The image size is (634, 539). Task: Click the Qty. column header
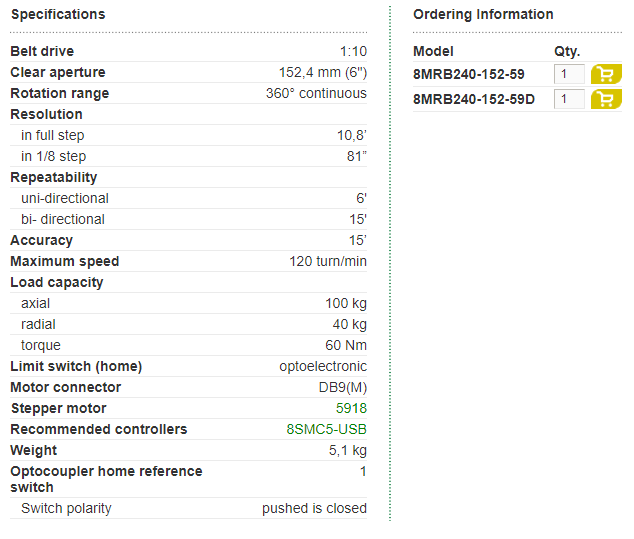(x=567, y=51)
